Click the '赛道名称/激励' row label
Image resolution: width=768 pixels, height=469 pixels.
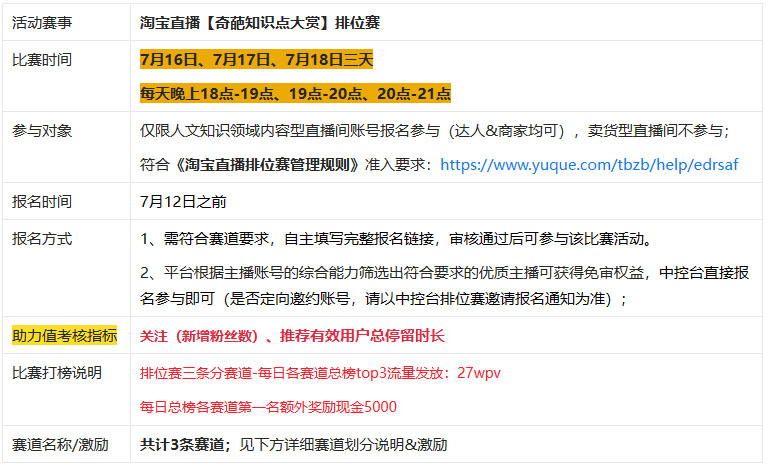60,445
